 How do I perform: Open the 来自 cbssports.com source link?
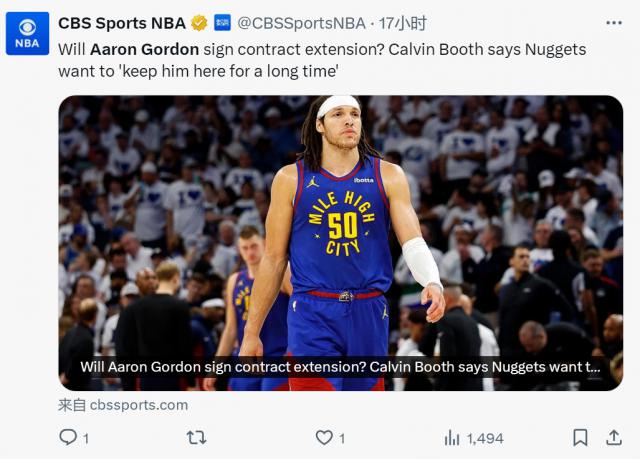click(123, 405)
